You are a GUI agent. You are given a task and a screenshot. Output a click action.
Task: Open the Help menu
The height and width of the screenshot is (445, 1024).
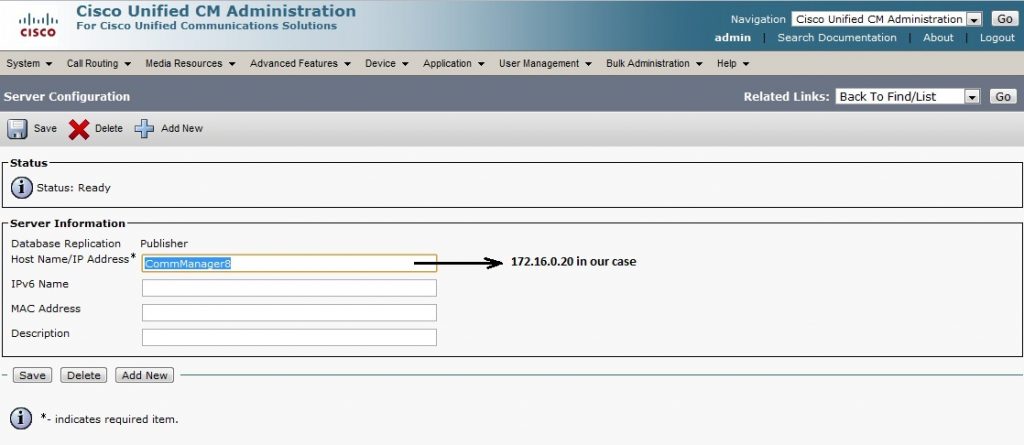[x=733, y=63]
